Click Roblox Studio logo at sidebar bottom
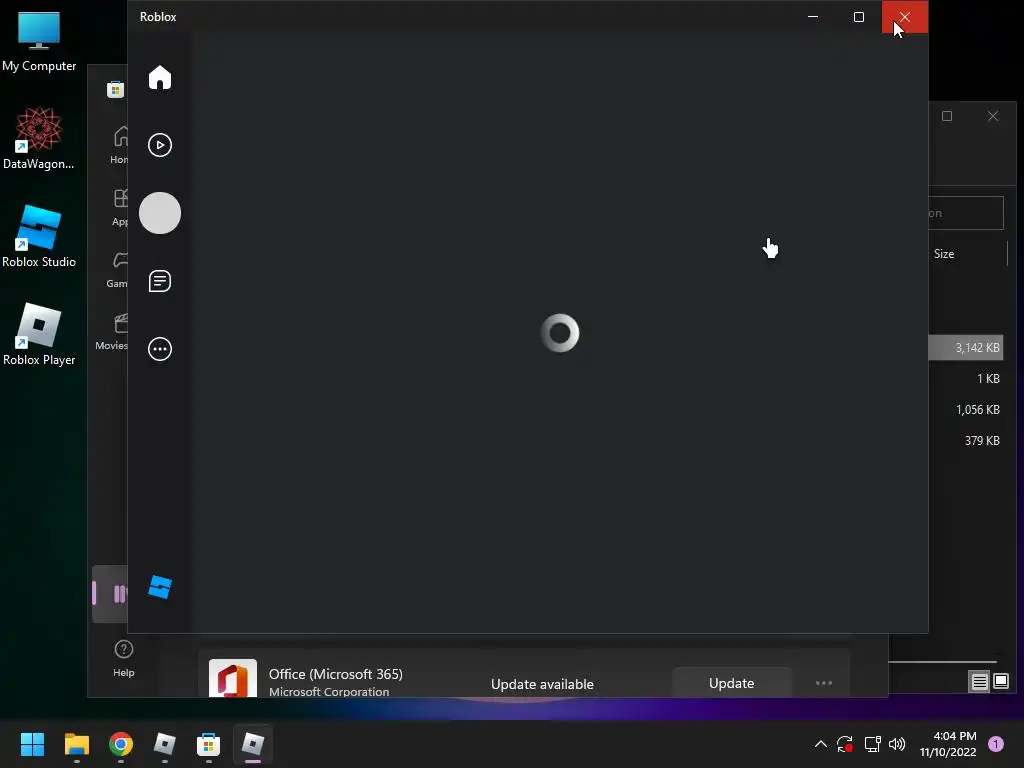Screen dimensions: 1024x768 [159, 587]
